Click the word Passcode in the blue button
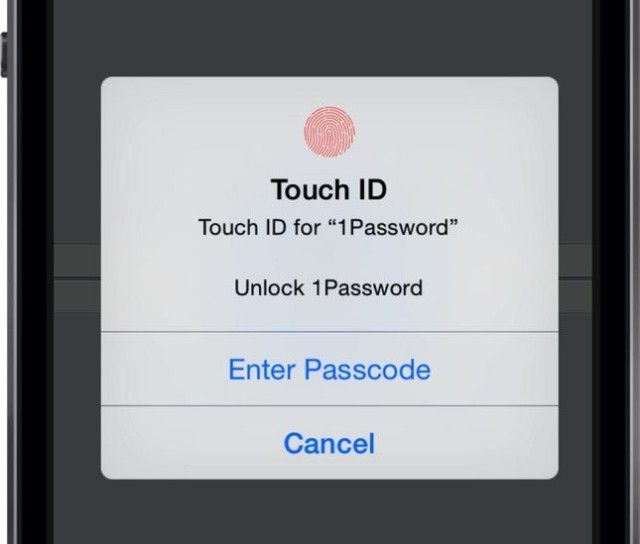This screenshot has height=544, width=640. (x=367, y=370)
